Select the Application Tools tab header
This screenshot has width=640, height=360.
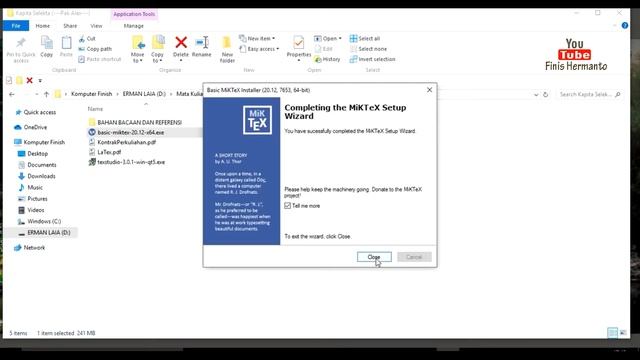pyautogui.click(x=134, y=14)
